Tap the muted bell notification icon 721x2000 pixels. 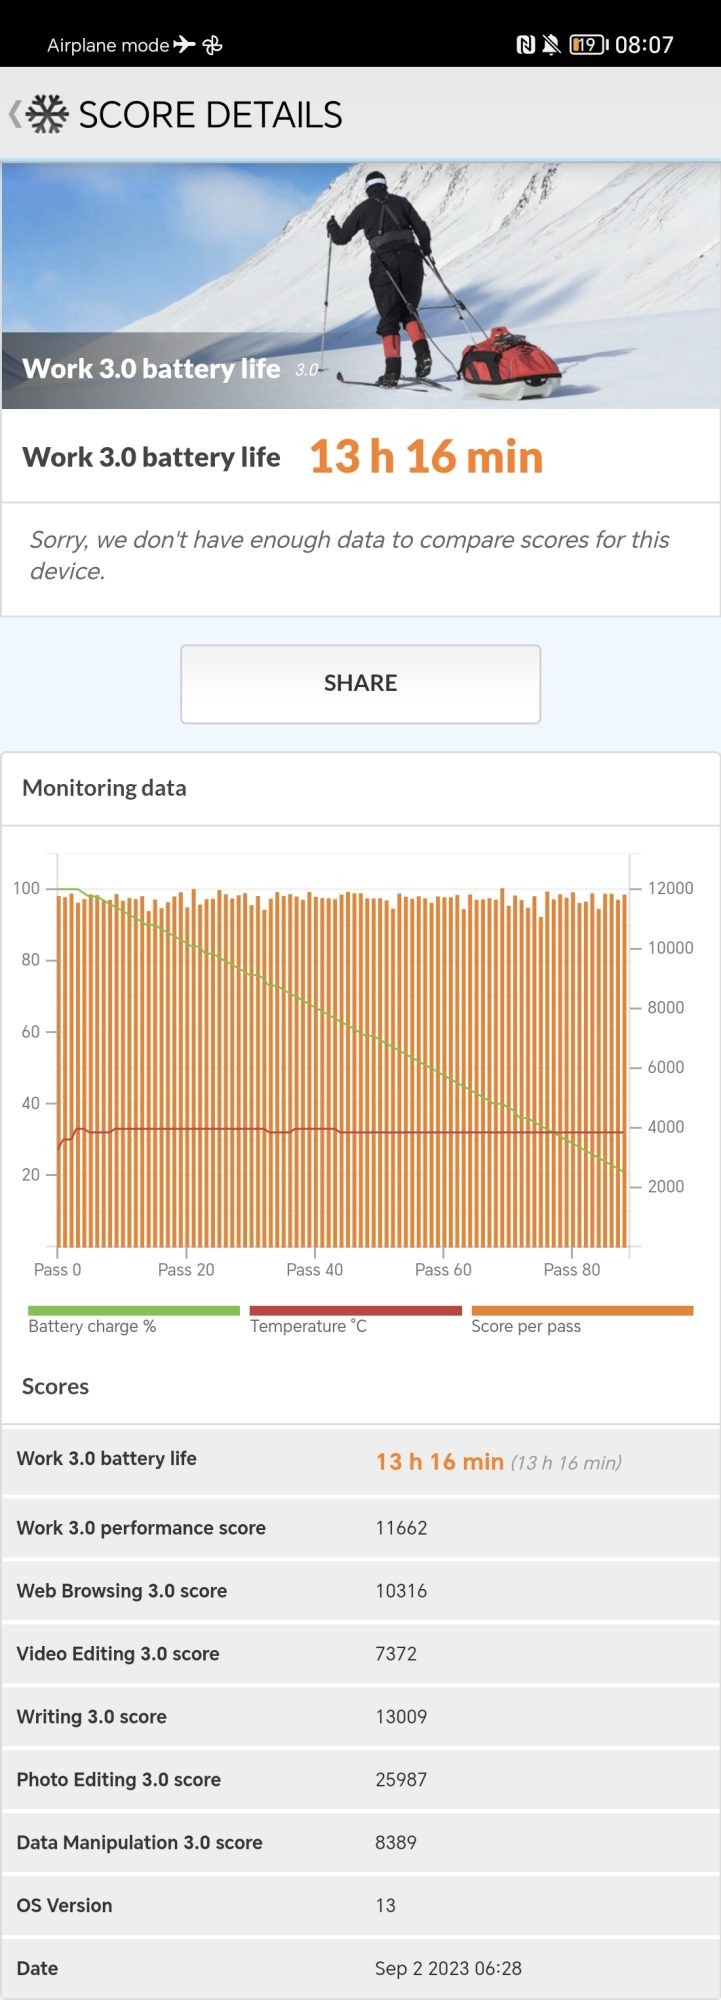coord(550,44)
